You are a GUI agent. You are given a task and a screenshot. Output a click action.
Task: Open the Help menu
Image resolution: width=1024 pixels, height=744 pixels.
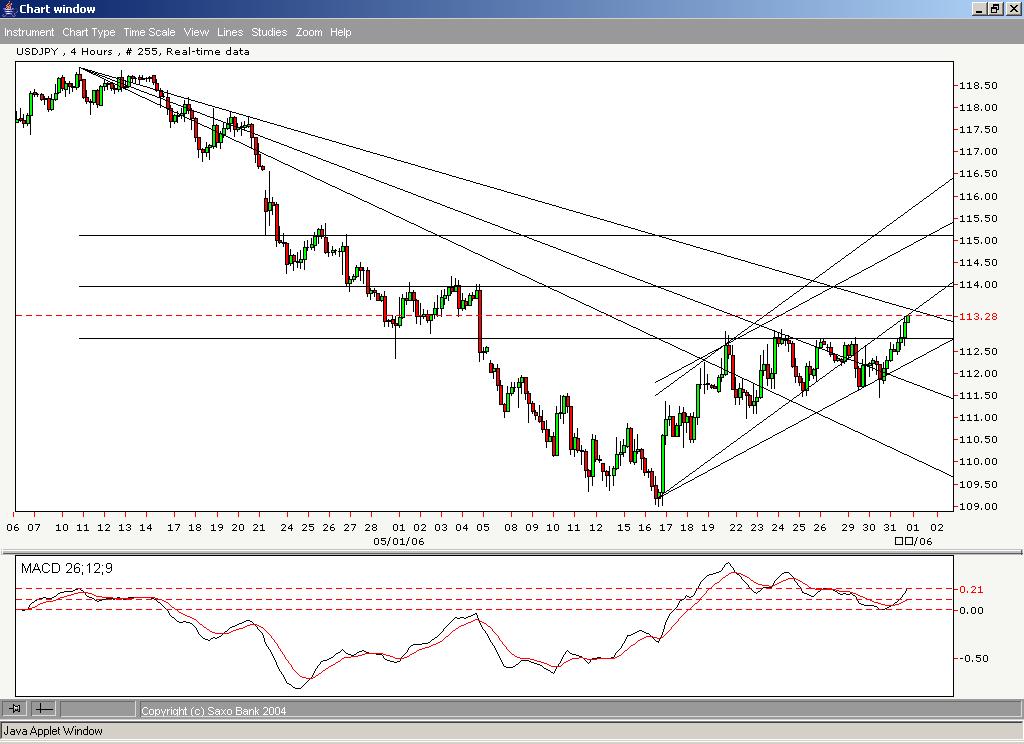(x=340, y=32)
